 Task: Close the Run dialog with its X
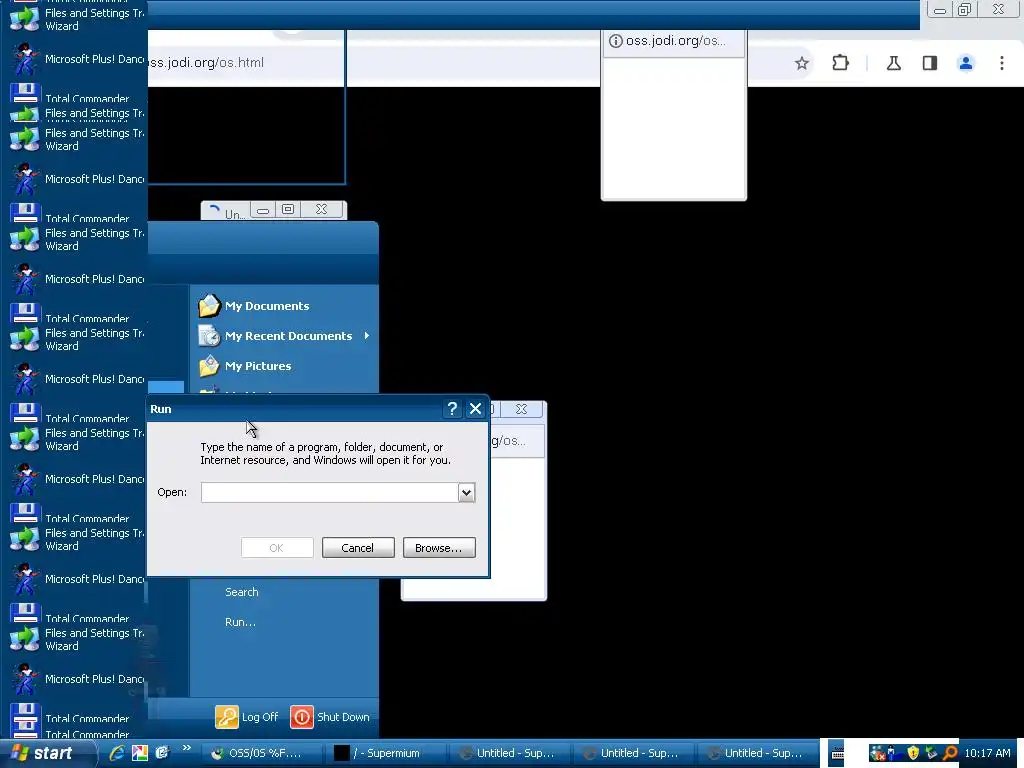[x=475, y=409]
